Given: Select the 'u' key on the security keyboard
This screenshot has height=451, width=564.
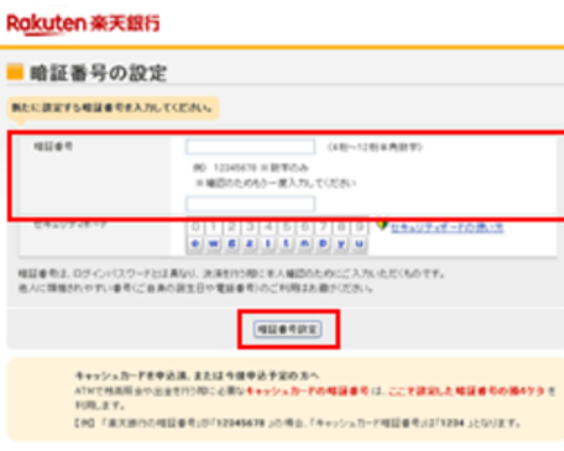Looking at the screenshot, I should click(359, 244).
